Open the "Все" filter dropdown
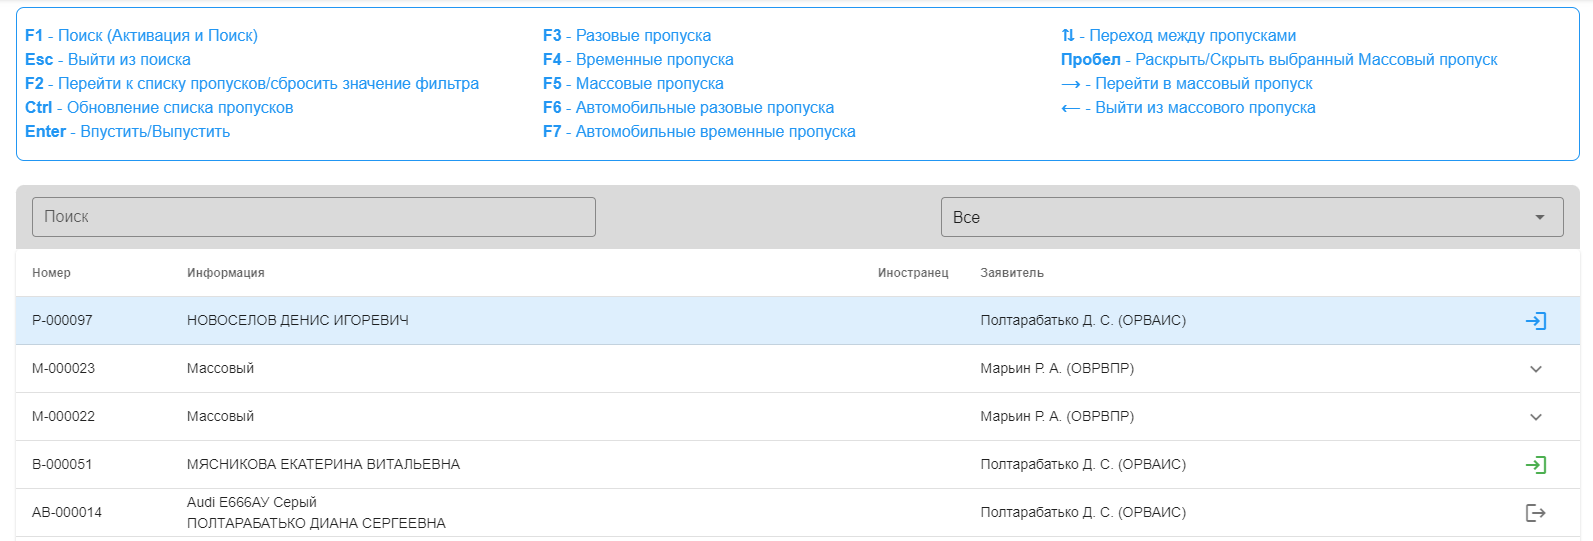This screenshot has width=1593, height=541. [1251, 217]
